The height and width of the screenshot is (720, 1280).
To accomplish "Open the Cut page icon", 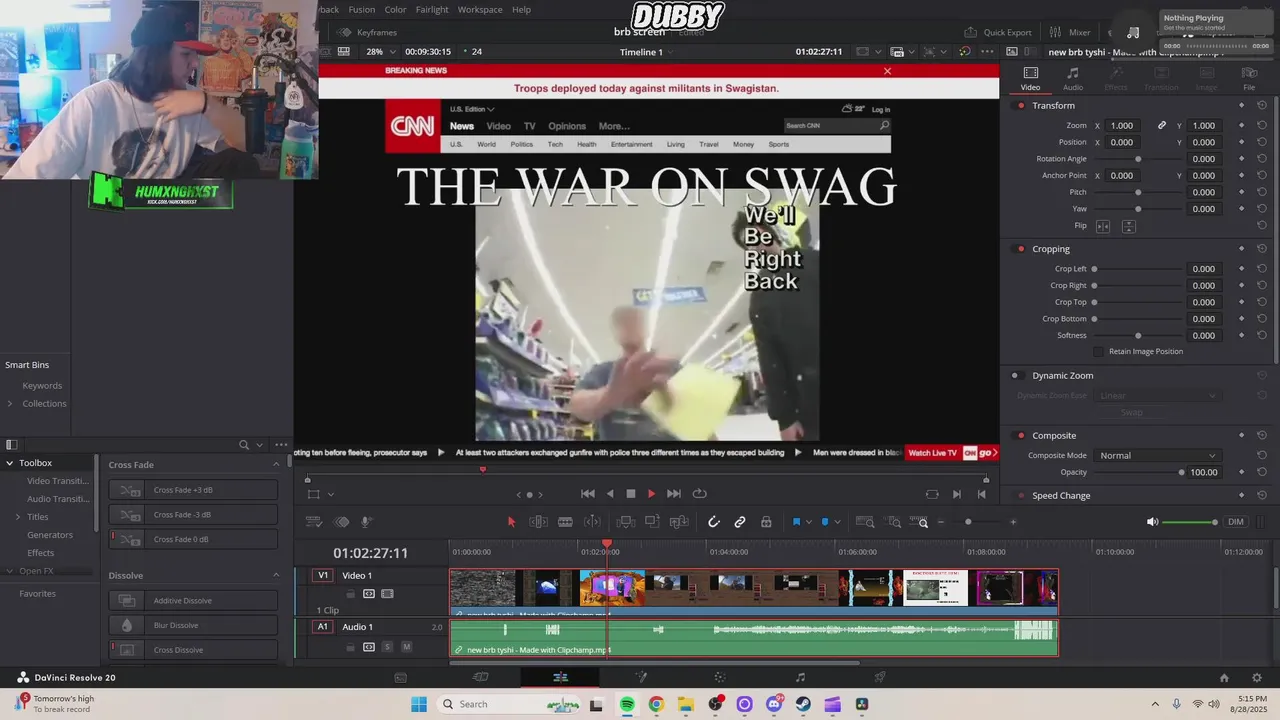I will [481, 678].
